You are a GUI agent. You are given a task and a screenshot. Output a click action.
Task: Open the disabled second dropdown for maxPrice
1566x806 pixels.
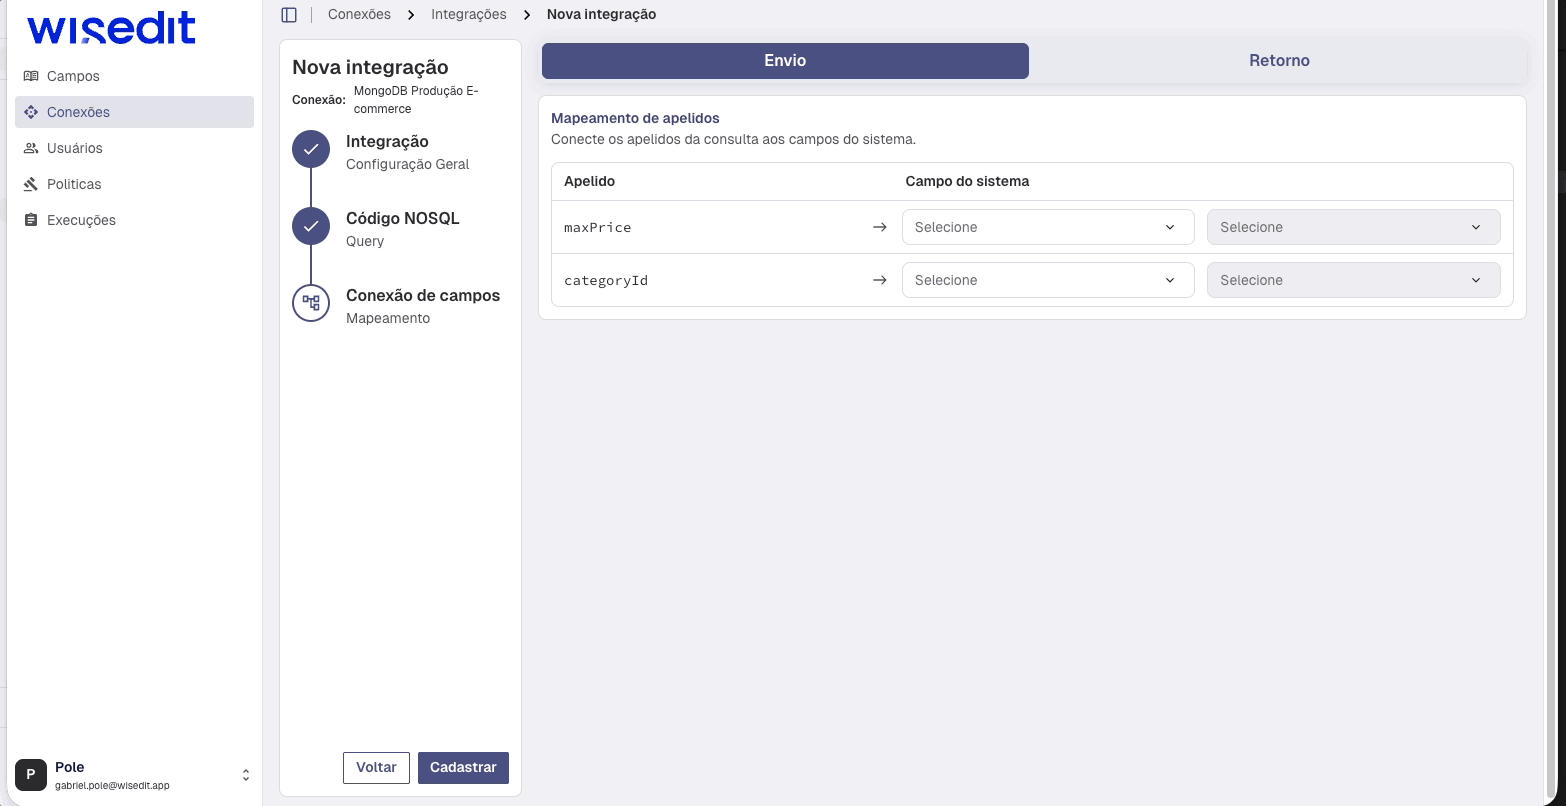click(1353, 227)
